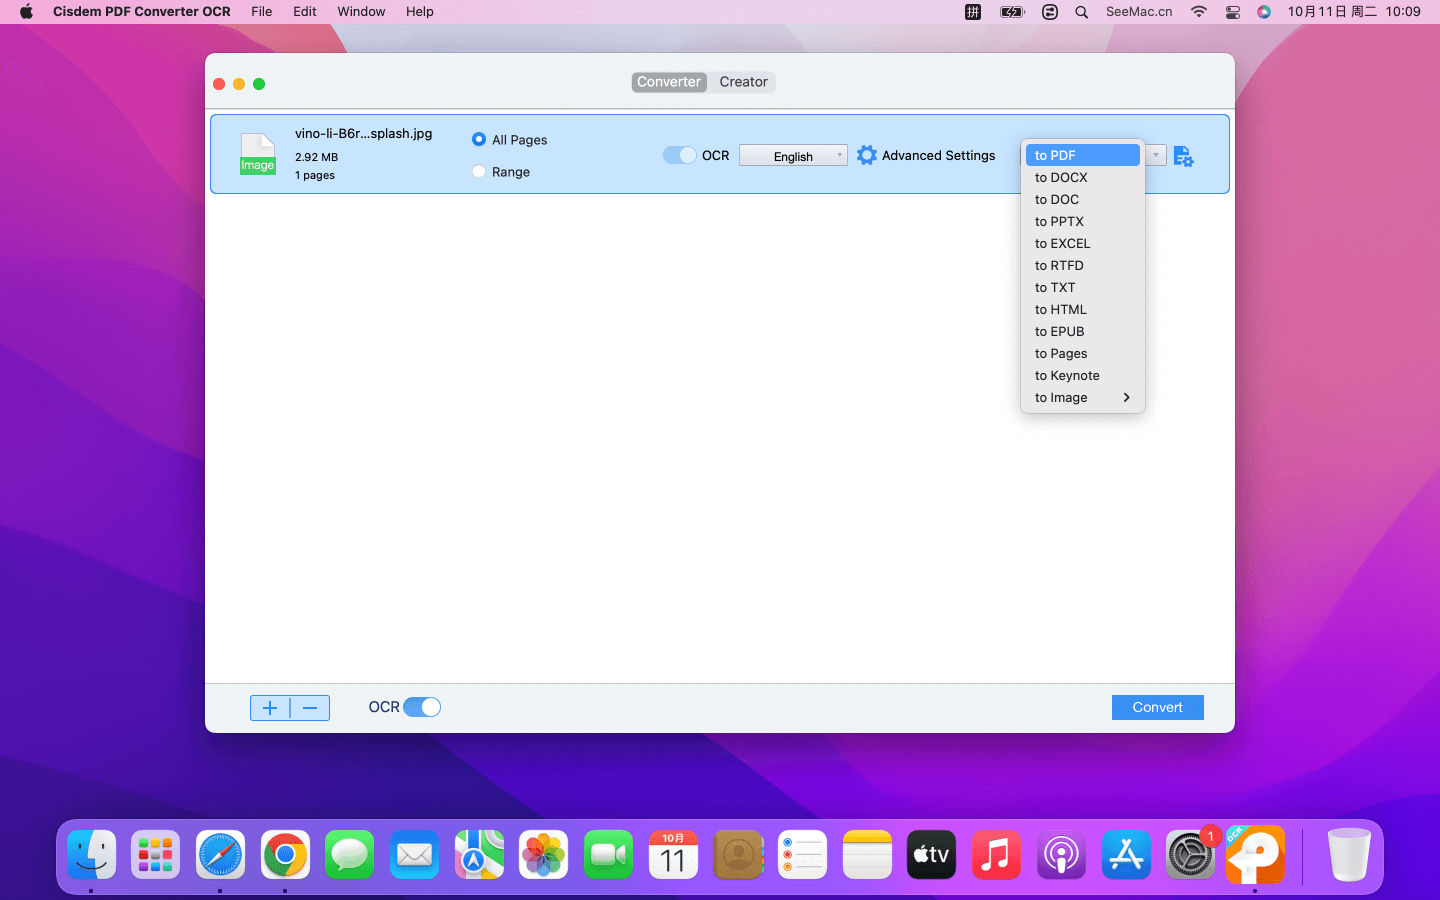Select to EPUB output format
This screenshot has width=1440, height=900.
[1083, 332]
